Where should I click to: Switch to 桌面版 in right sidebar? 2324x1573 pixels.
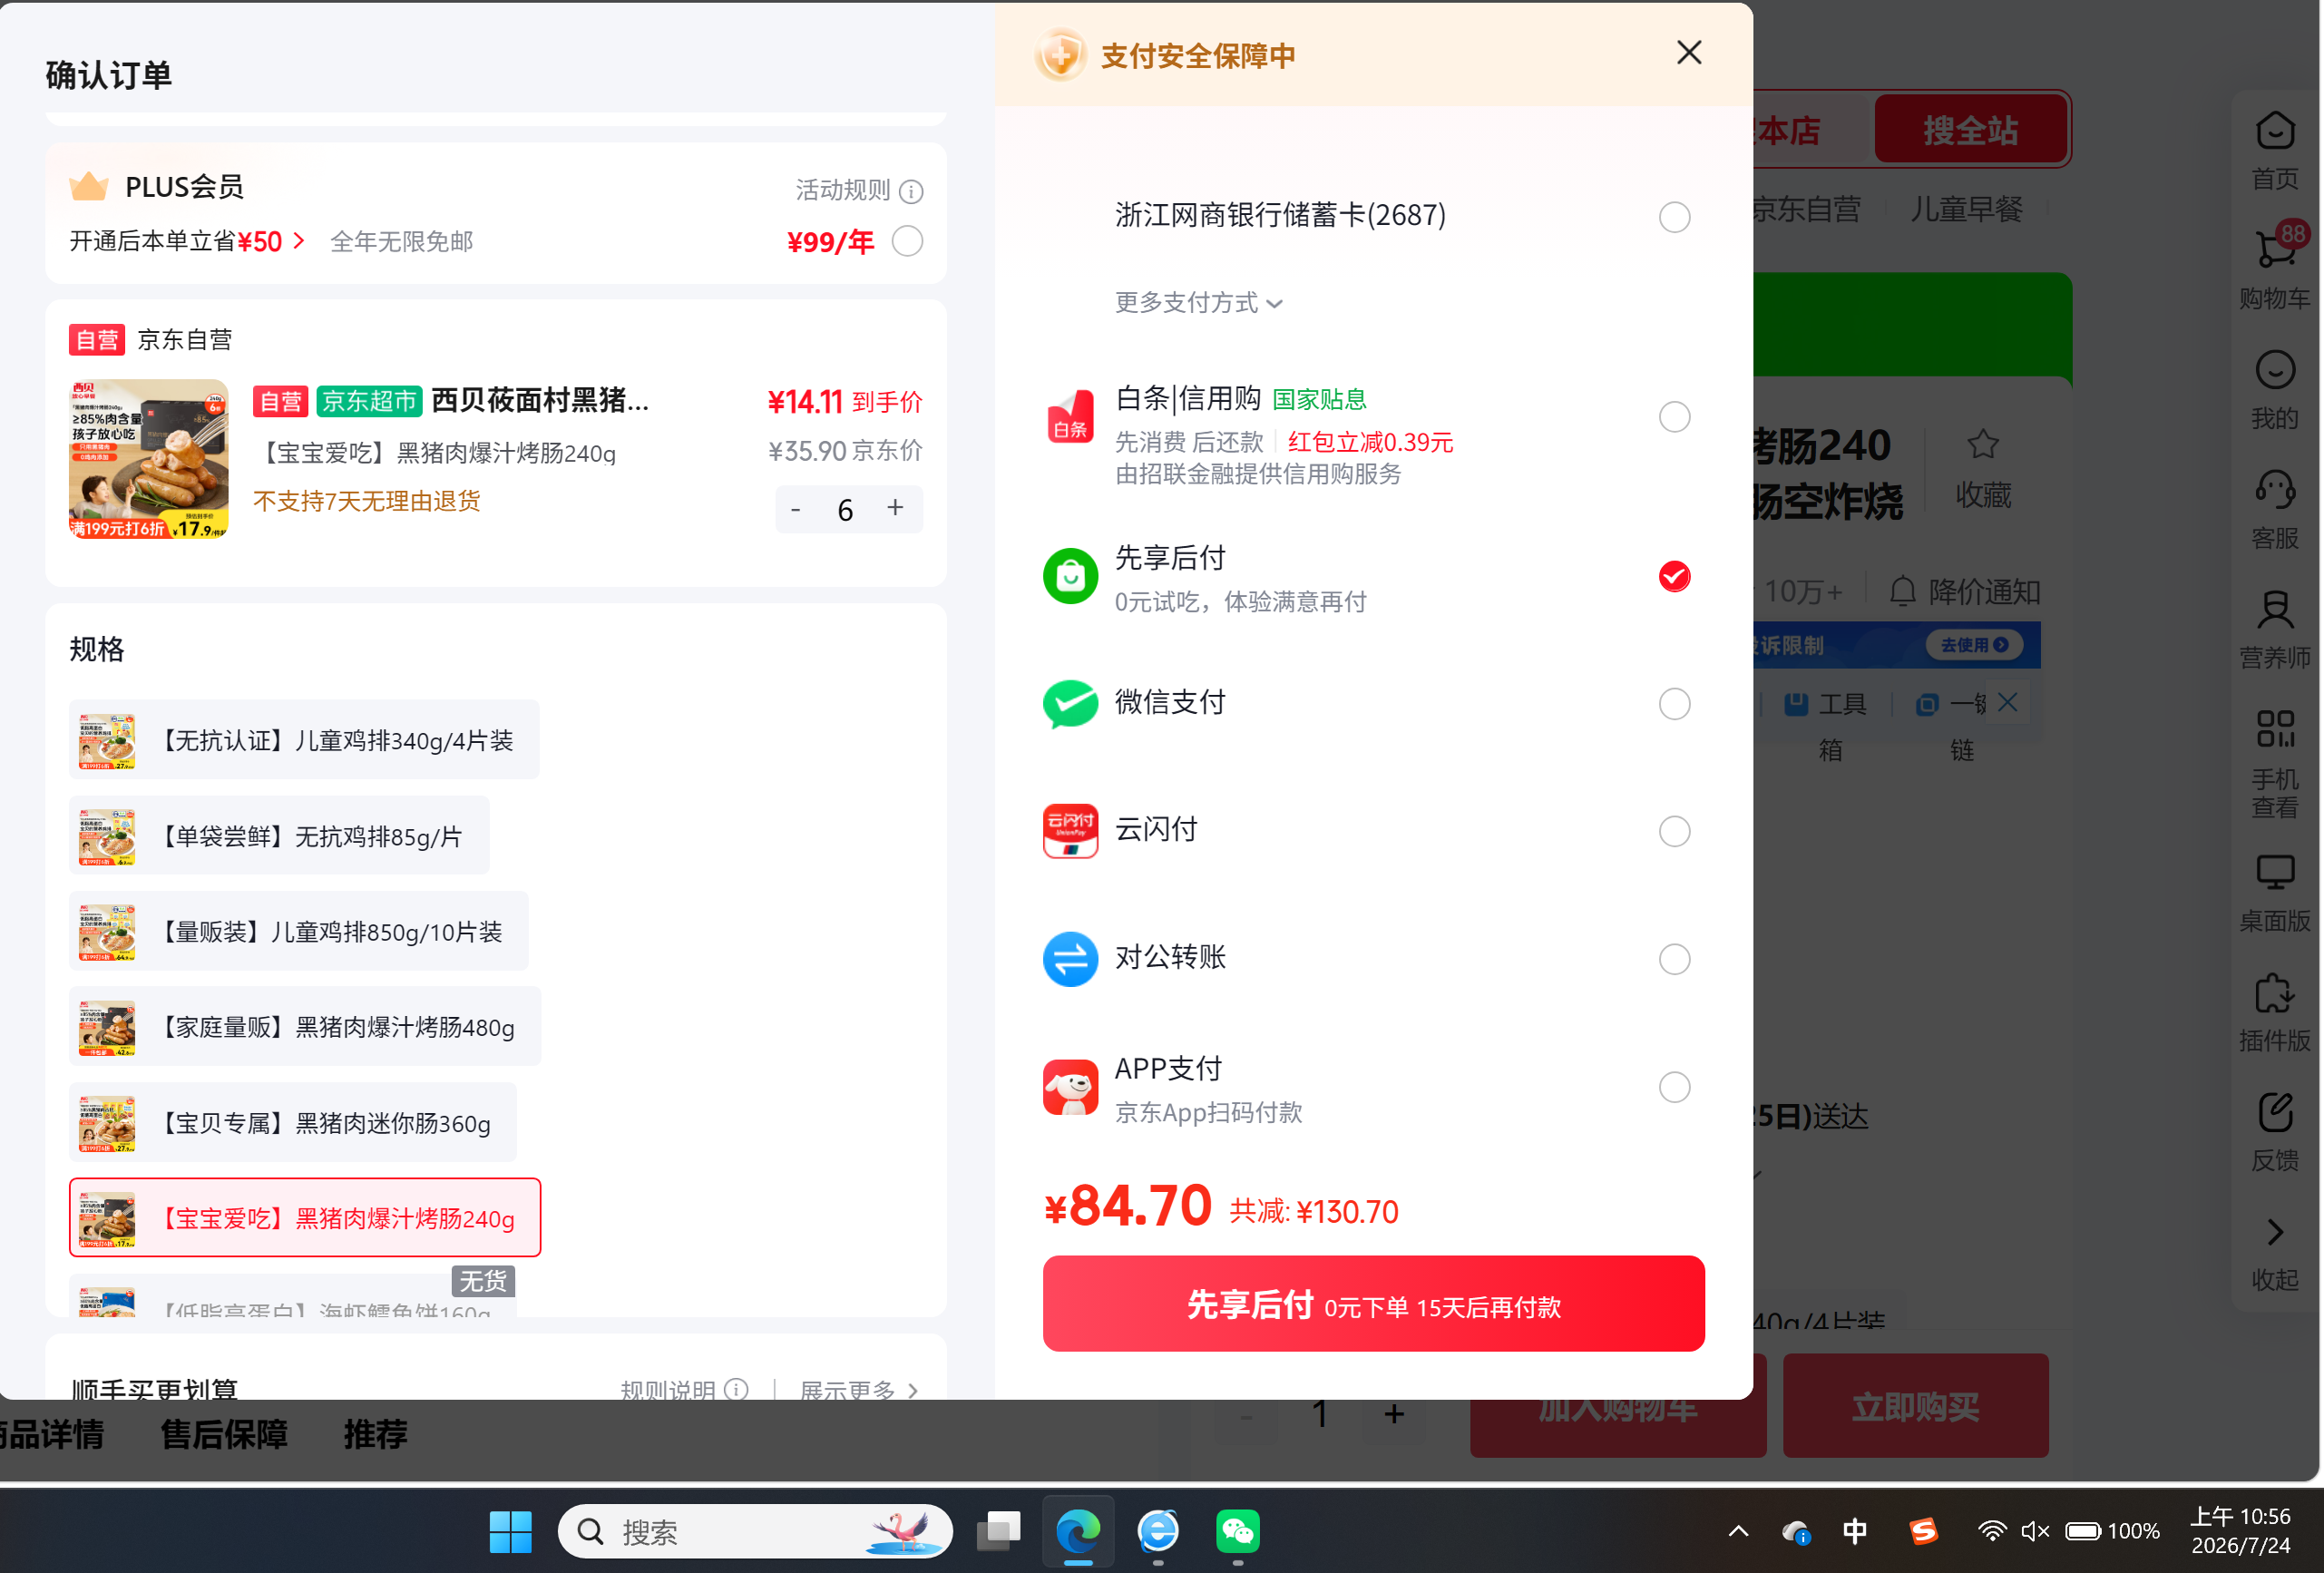pos(2274,893)
